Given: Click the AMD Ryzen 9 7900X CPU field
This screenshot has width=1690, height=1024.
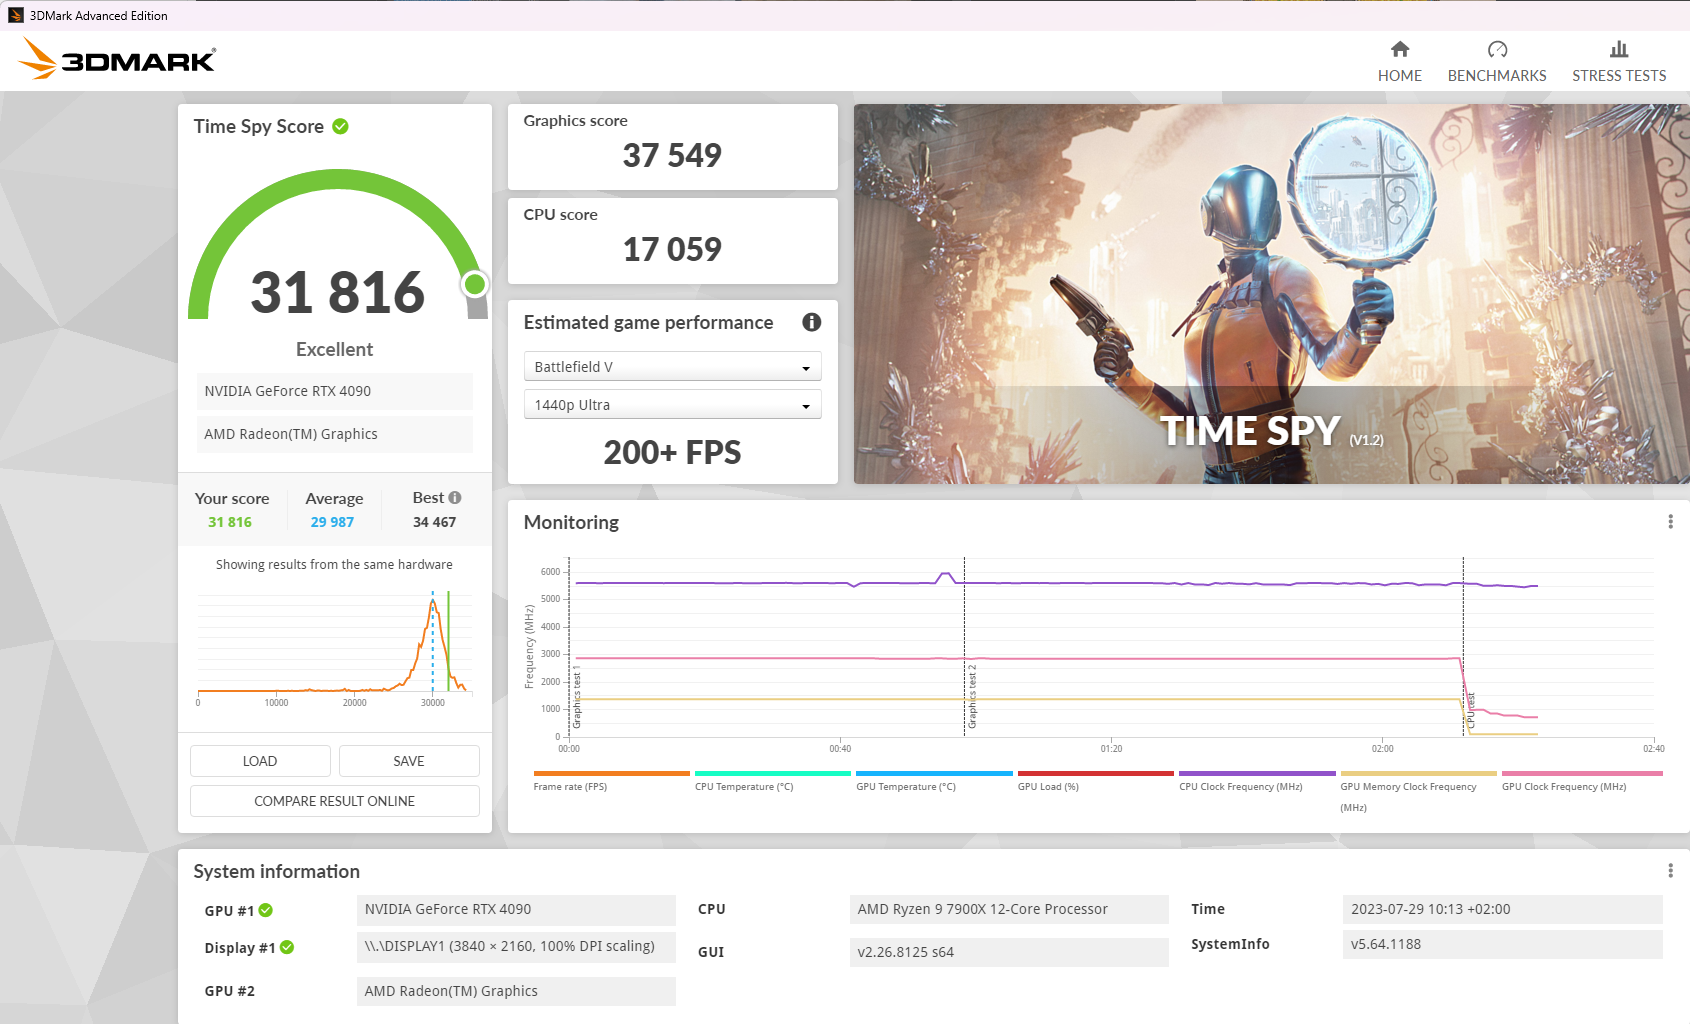Looking at the screenshot, I should (1009, 909).
